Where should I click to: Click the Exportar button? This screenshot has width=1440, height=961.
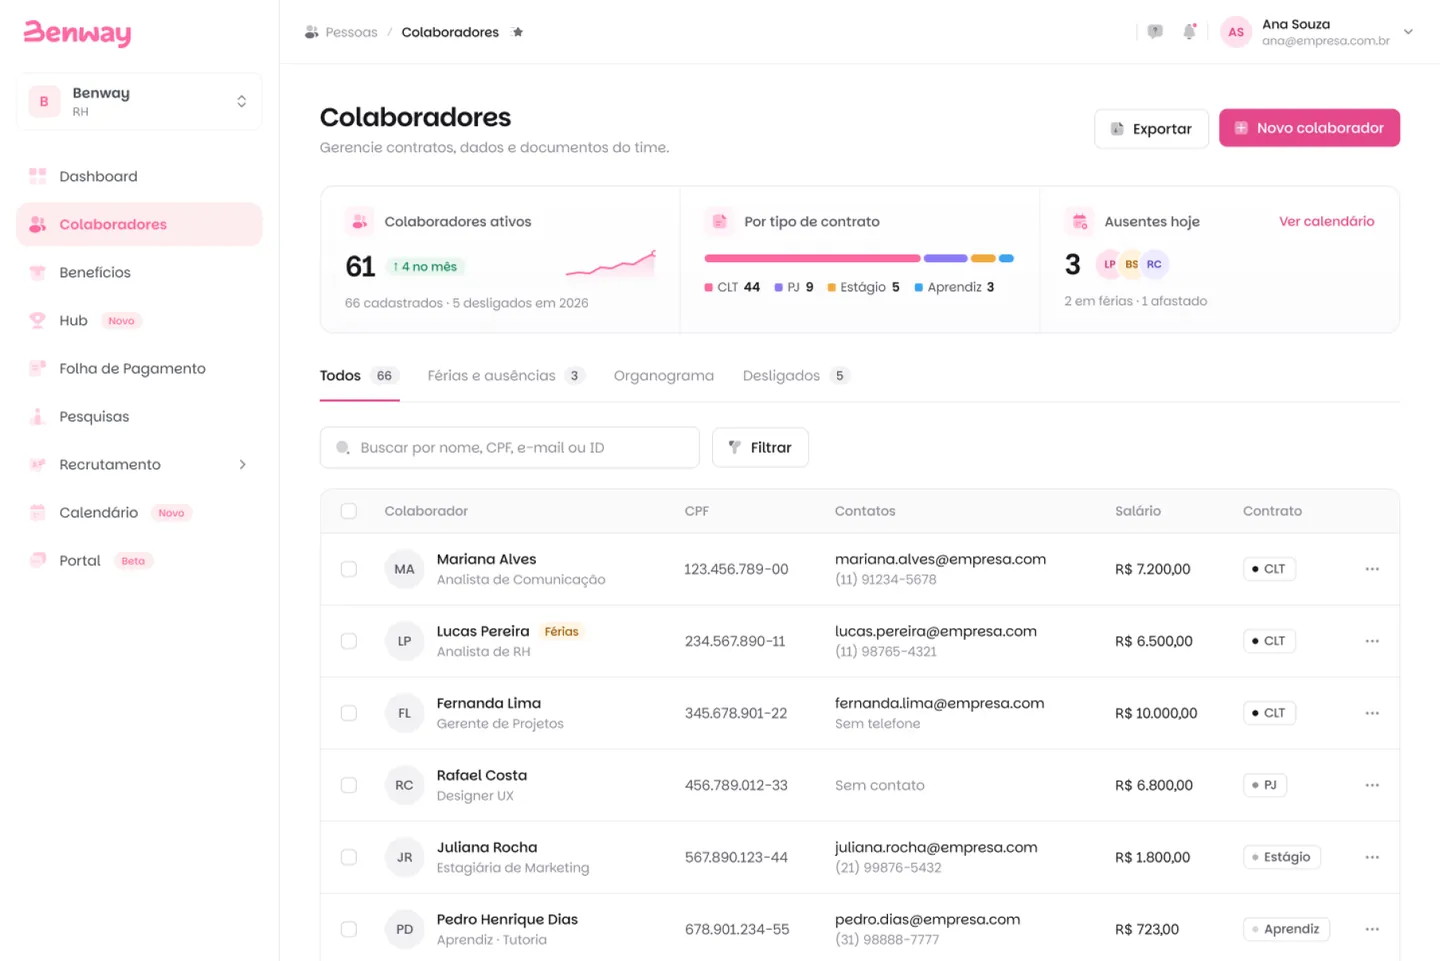point(1151,128)
